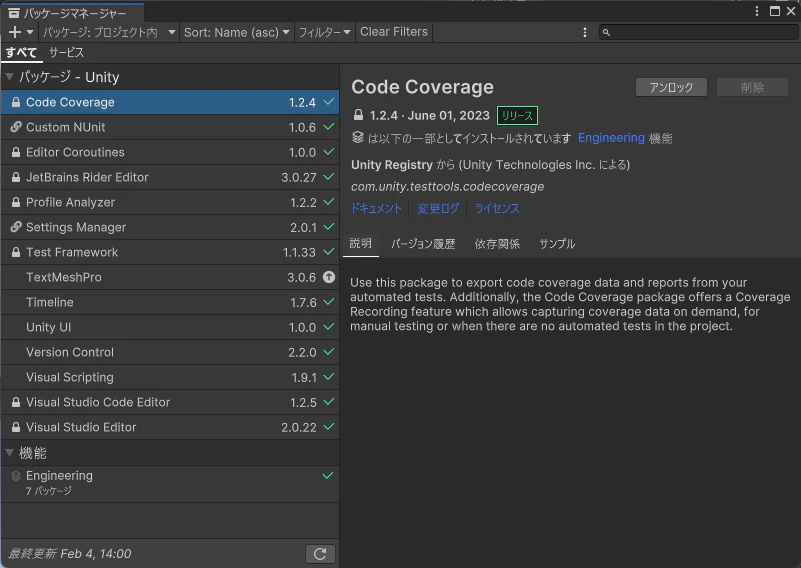Click the plus add package icon

point(15,32)
